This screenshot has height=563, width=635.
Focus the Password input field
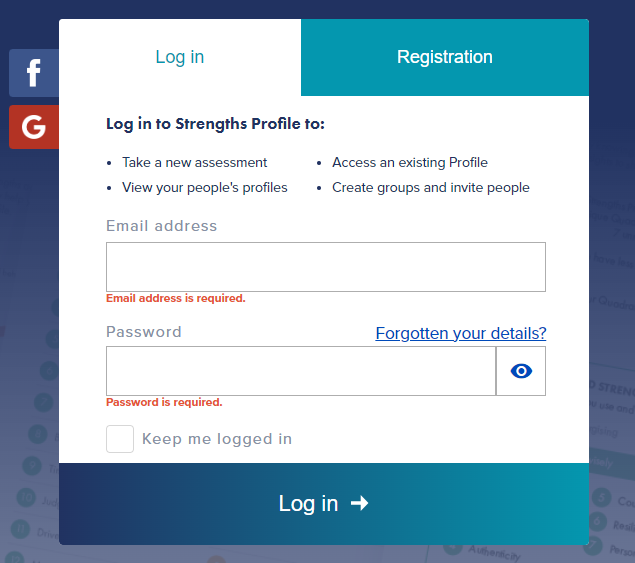301,371
